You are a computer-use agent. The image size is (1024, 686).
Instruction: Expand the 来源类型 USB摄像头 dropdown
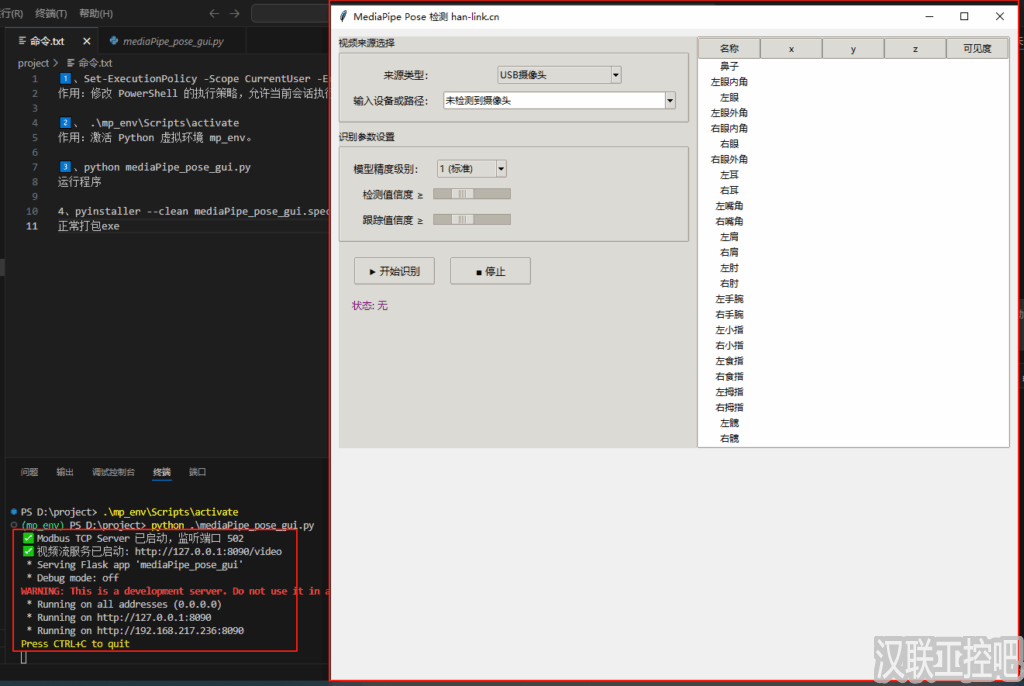click(x=615, y=75)
